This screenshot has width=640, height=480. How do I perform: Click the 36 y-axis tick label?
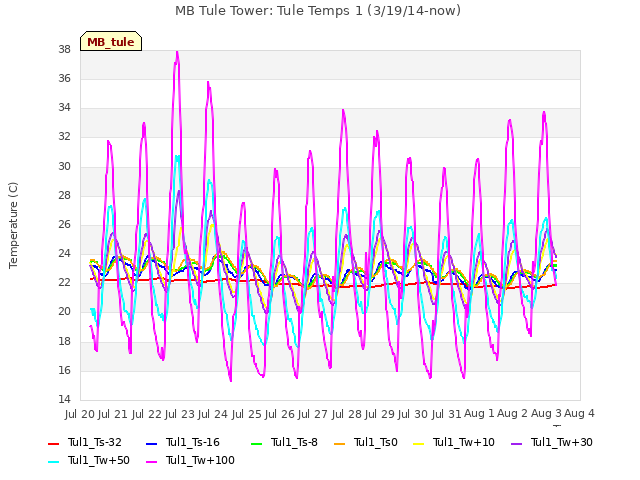[x=64, y=78]
